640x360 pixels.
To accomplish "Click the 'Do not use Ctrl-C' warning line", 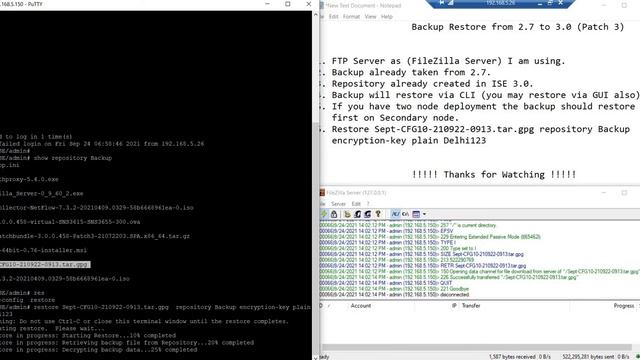I will pyautogui.click(x=144, y=321).
